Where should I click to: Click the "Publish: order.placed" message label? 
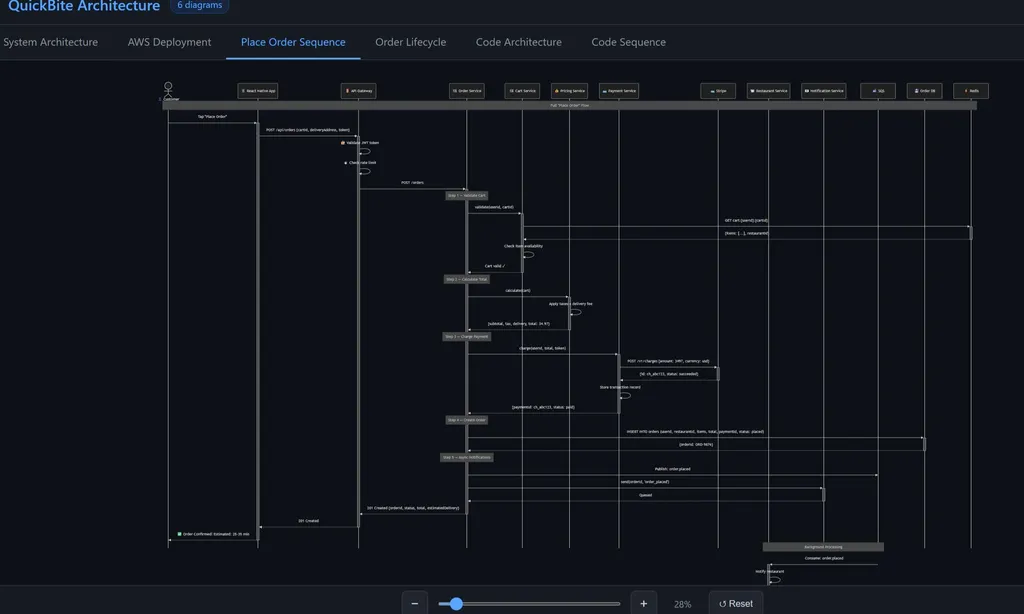[672, 469]
